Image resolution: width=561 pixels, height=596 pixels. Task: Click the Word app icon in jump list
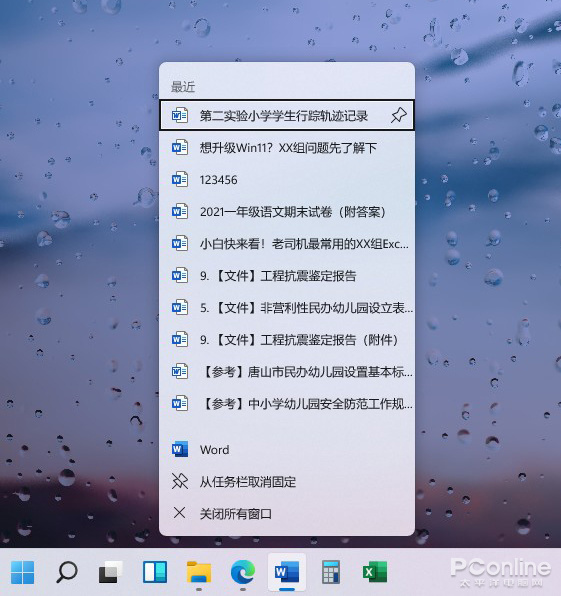coord(180,449)
